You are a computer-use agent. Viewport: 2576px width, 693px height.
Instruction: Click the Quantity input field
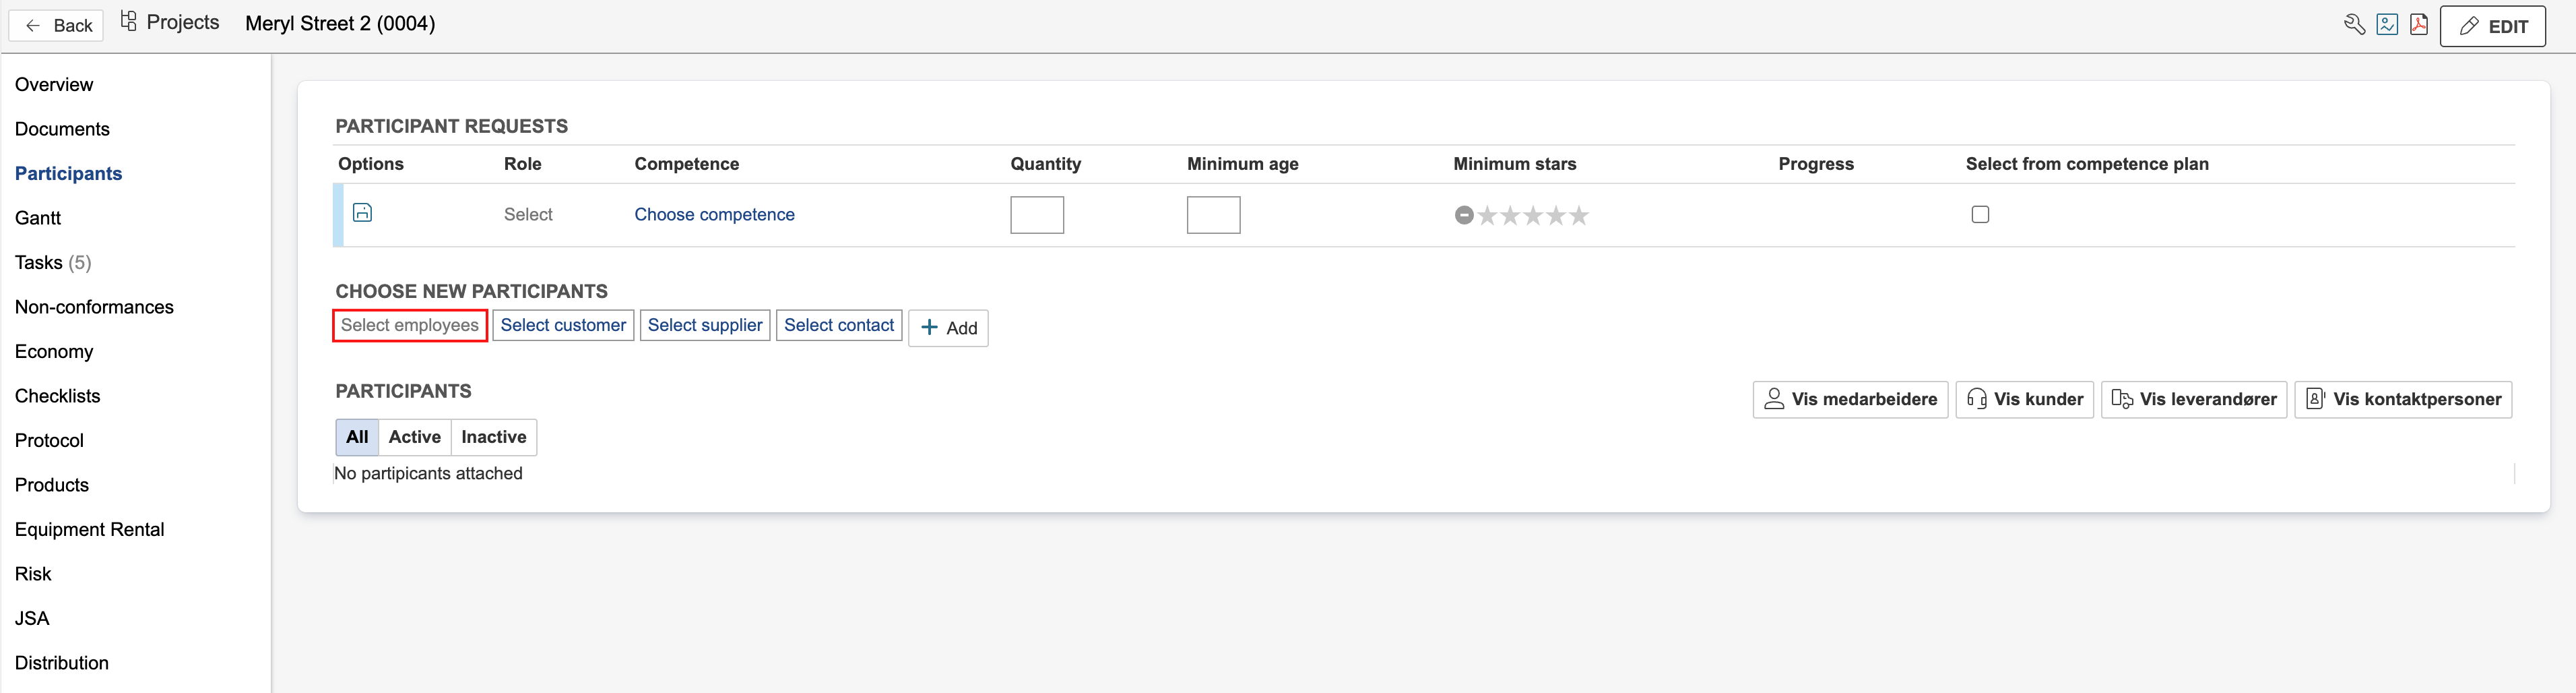(1036, 215)
